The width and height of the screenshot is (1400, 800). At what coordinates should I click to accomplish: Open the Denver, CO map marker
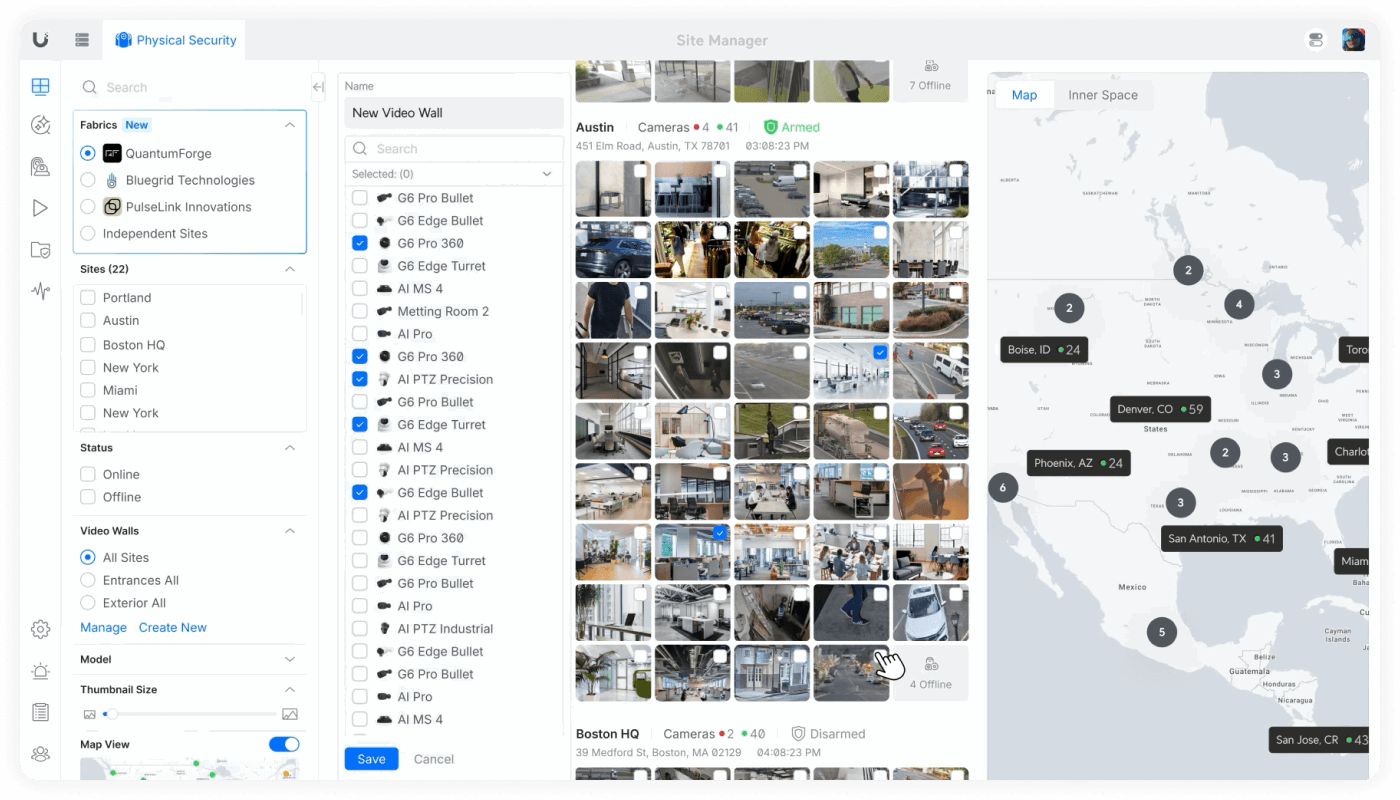click(1160, 409)
